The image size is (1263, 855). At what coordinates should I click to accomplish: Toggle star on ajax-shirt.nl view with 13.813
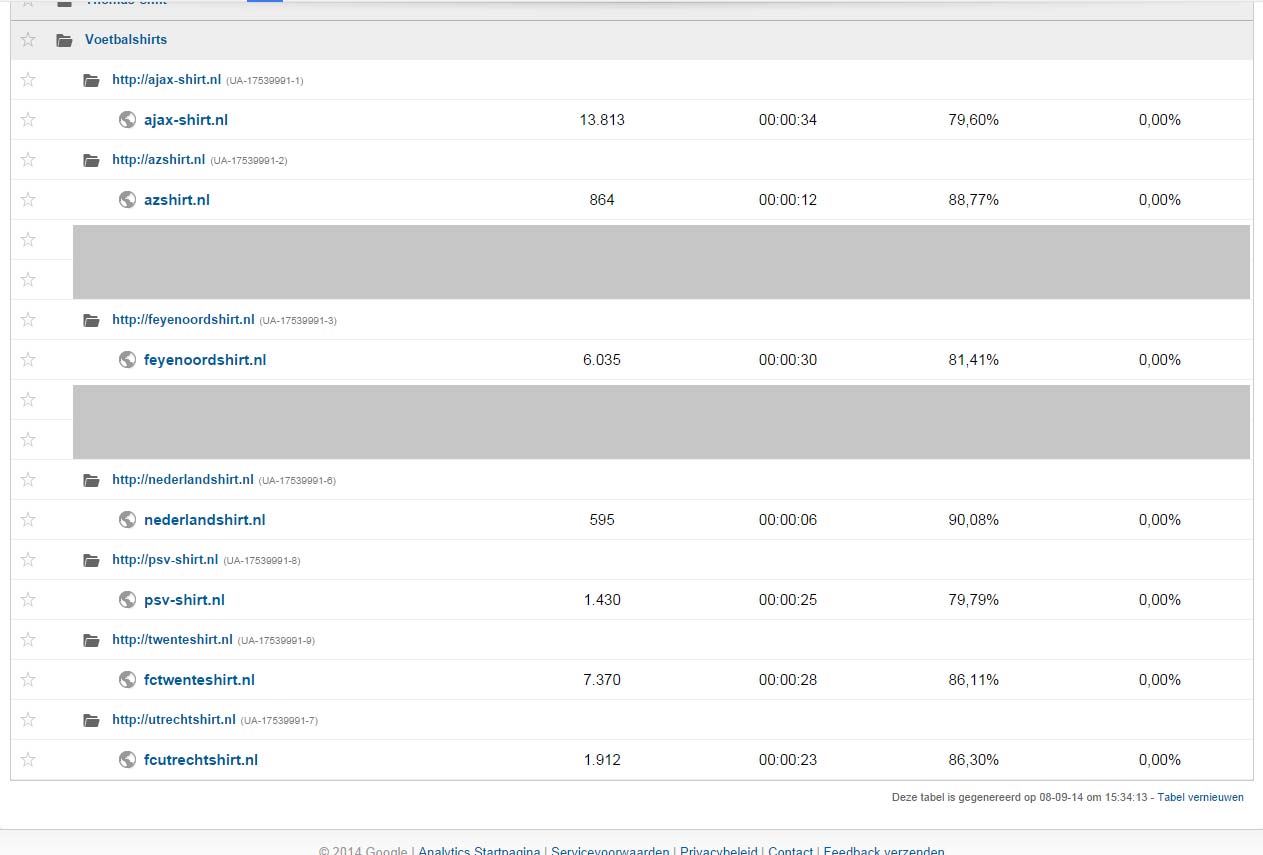28,120
